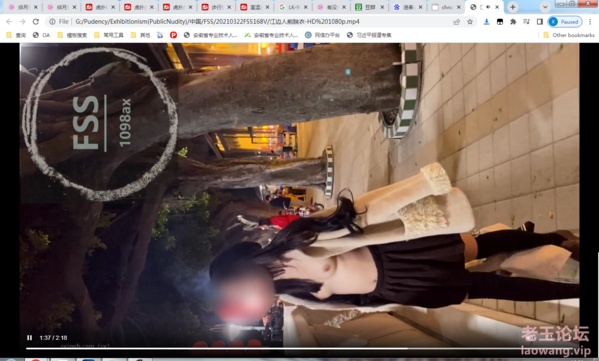Open Chrome's three-dot menu

(x=590, y=22)
